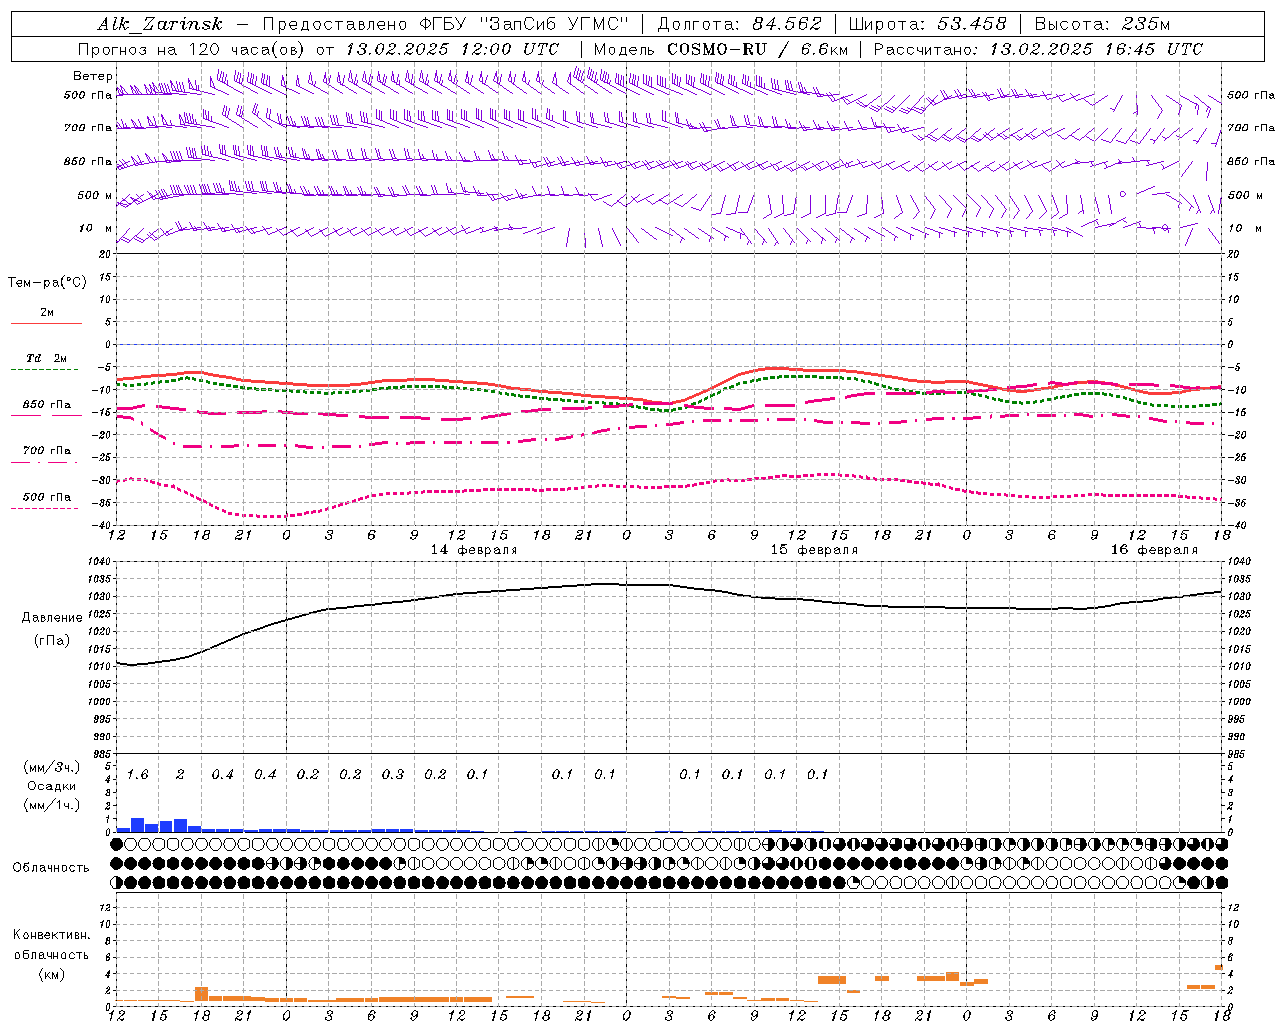This screenshot has height=1024, width=1280.
Task: Click the Конвективн. облачность label
Action: point(51,945)
